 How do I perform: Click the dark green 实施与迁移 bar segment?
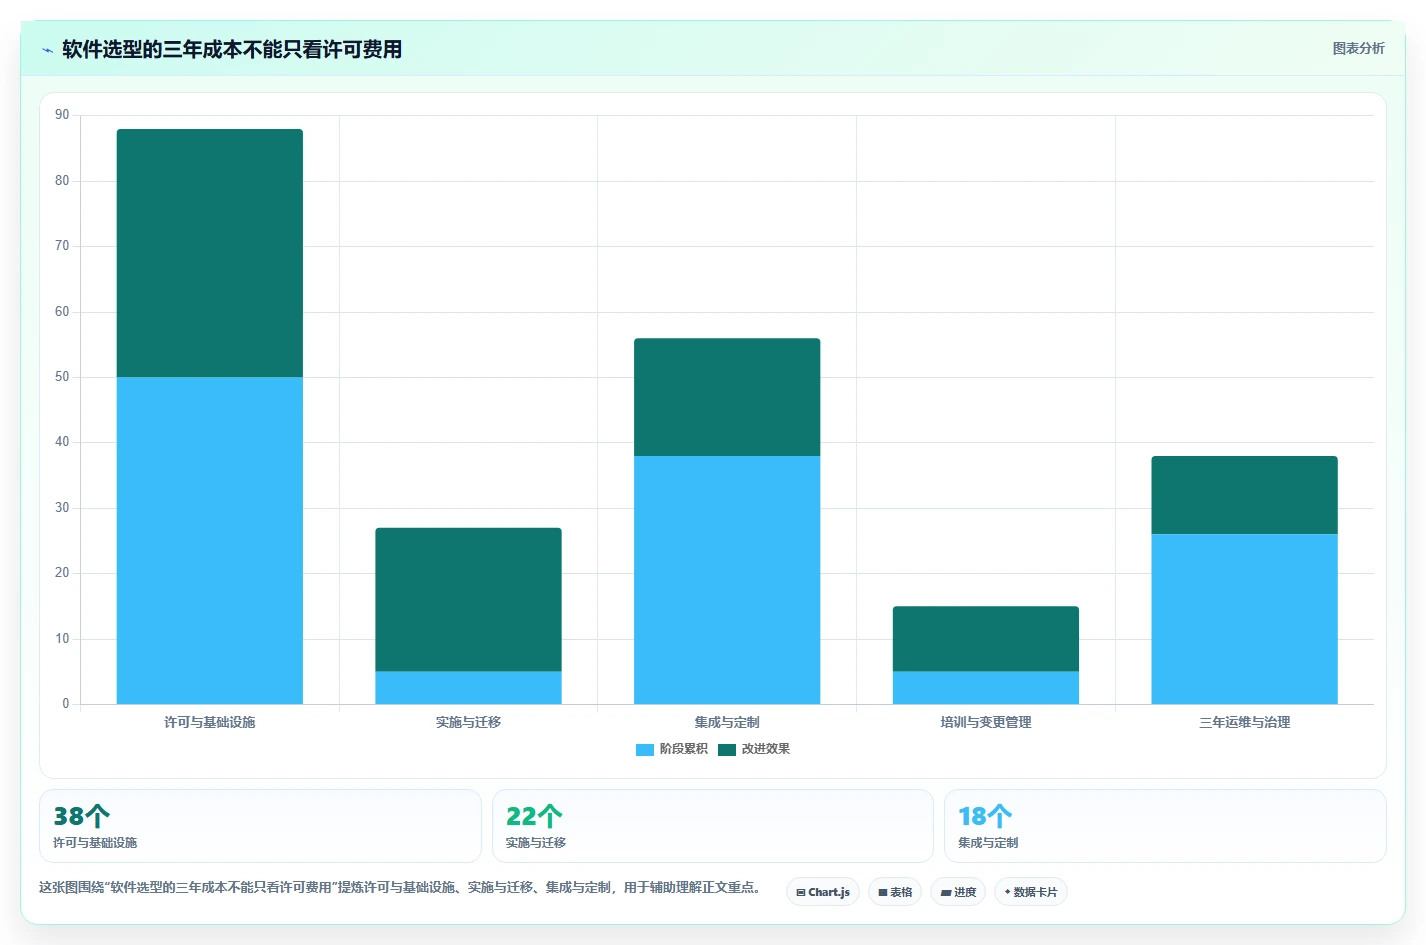pyautogui.click(x=468, y=600)
